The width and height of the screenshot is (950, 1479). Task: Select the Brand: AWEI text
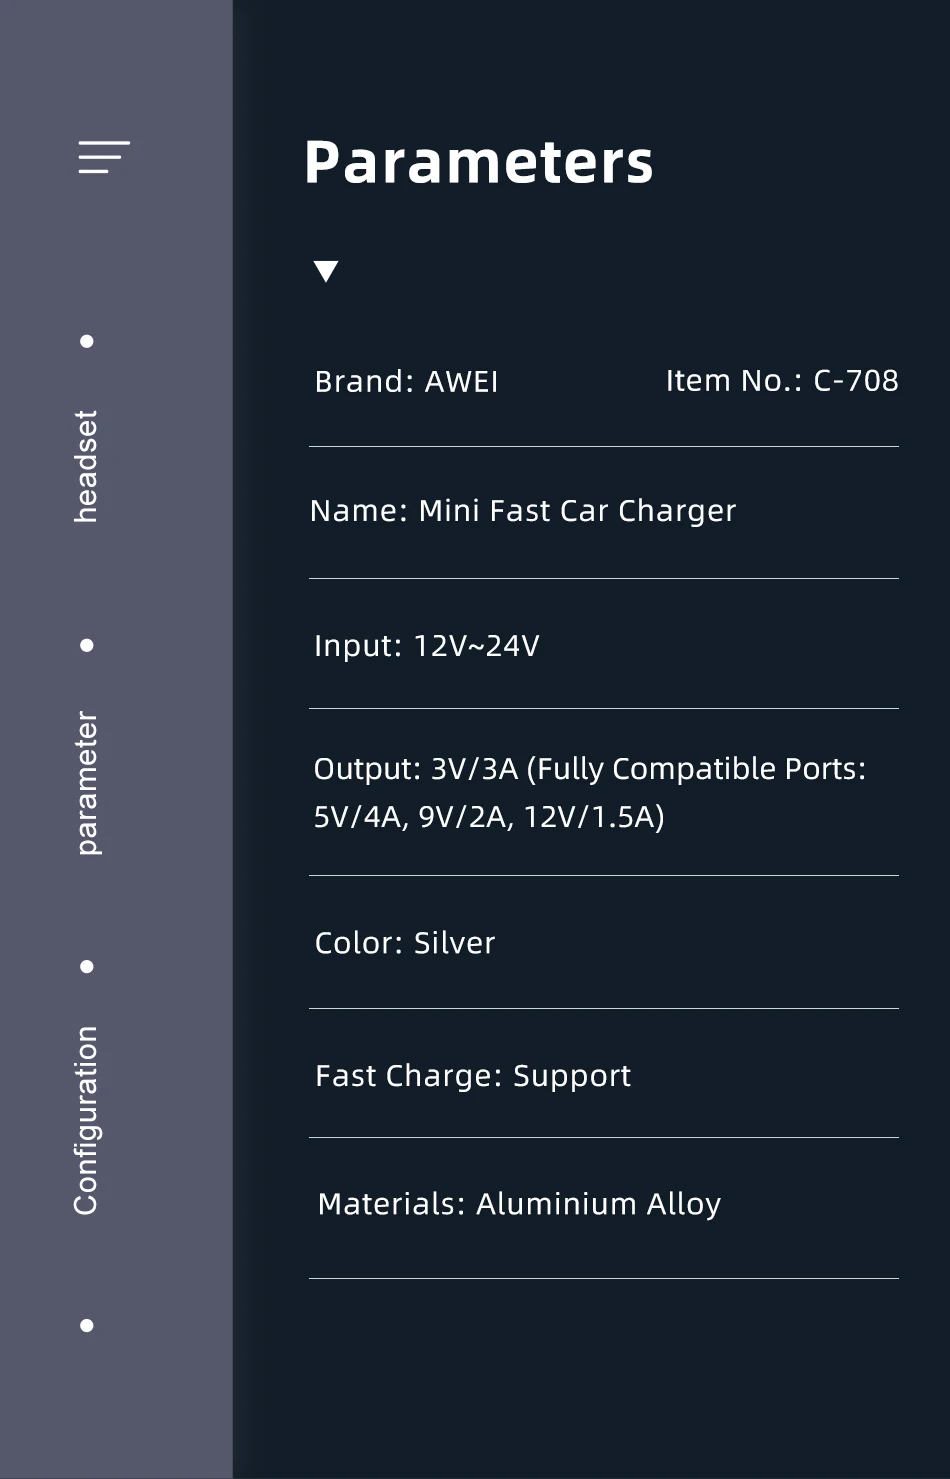(x=406, y=381)
